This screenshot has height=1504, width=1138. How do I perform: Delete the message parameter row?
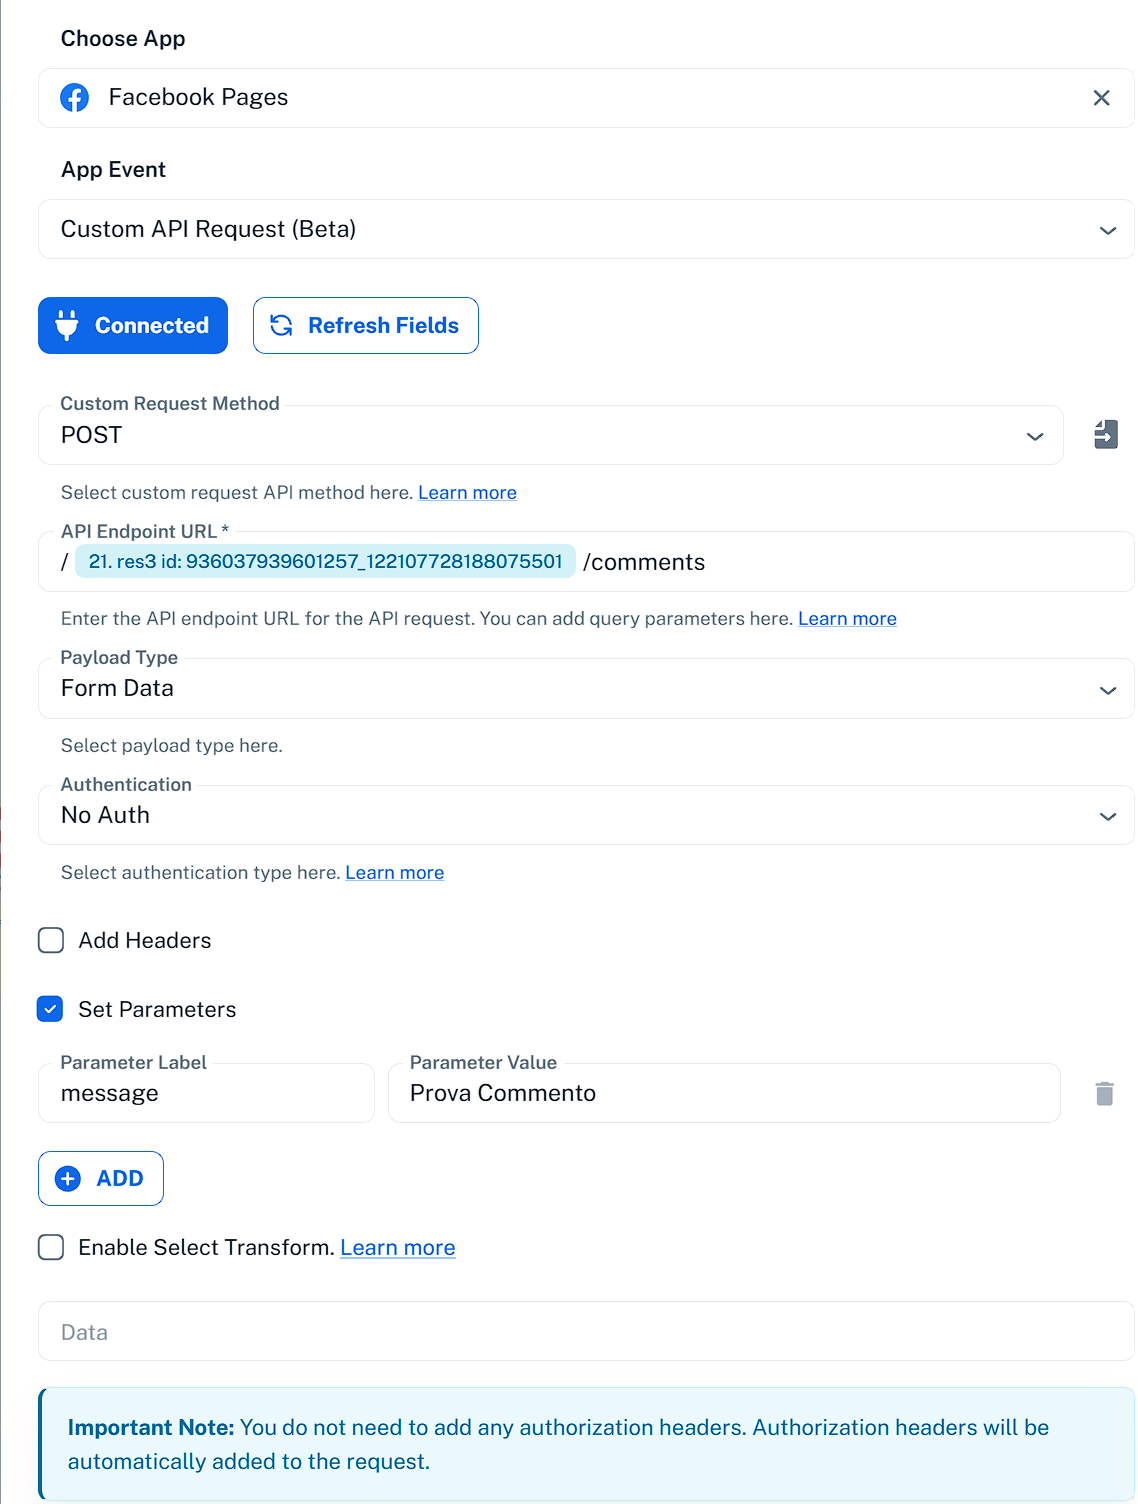click(x=1104, y=1093)
